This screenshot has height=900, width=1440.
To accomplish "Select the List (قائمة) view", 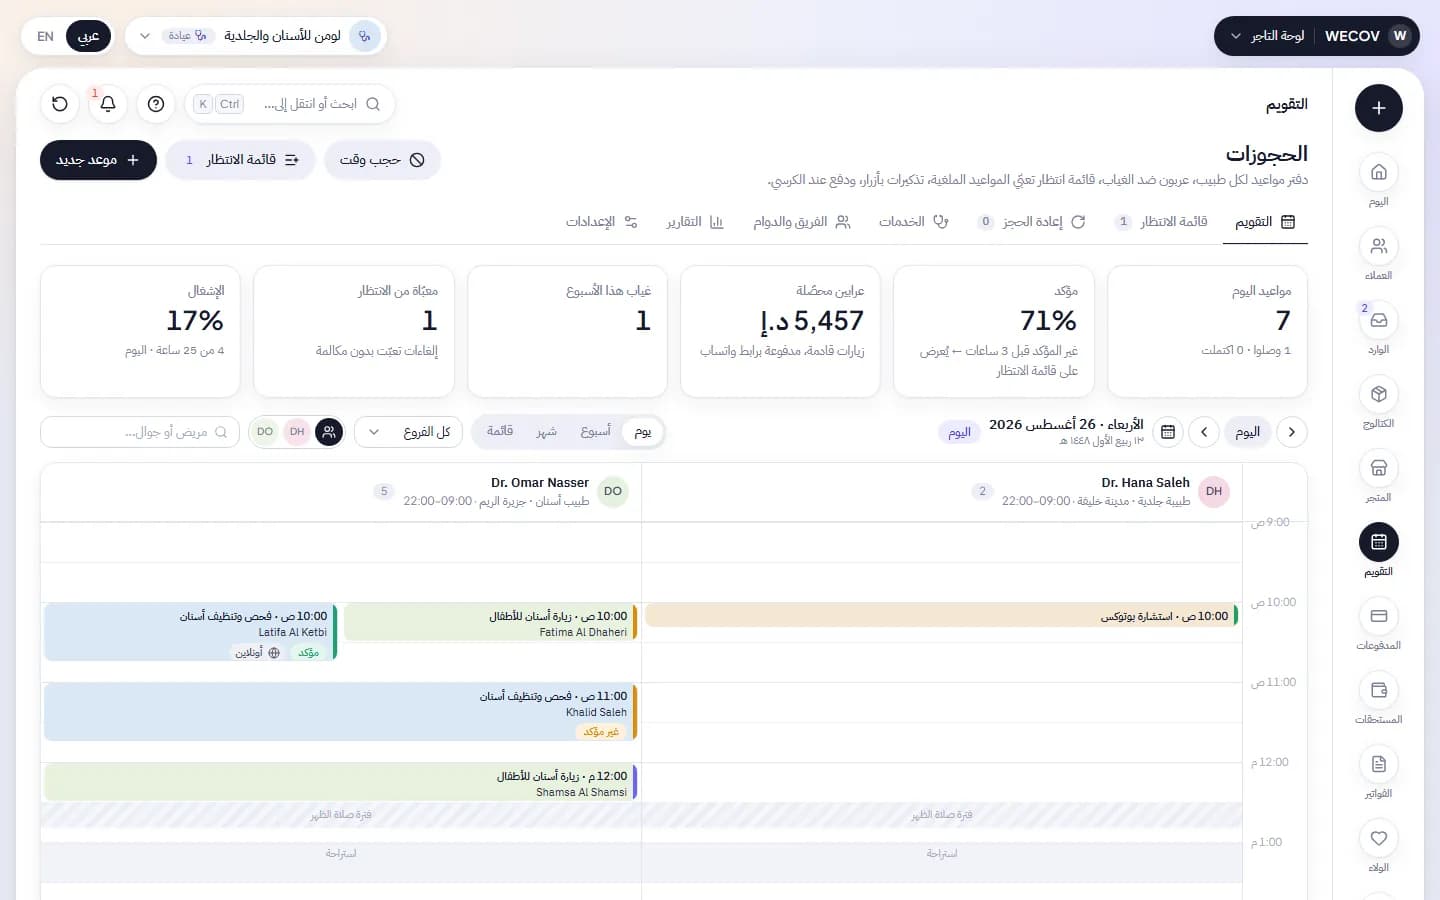I will pos(500,432).
